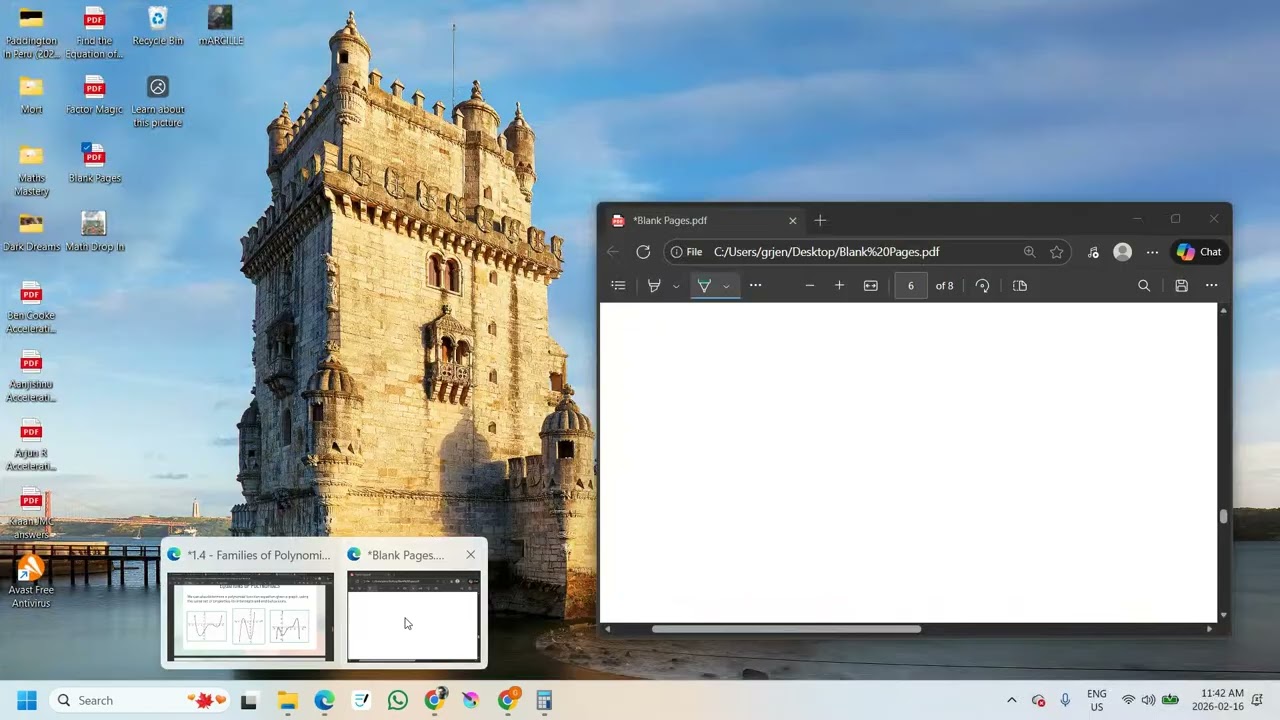Open PDF toolbar more settings menu

pos(1211,286)
